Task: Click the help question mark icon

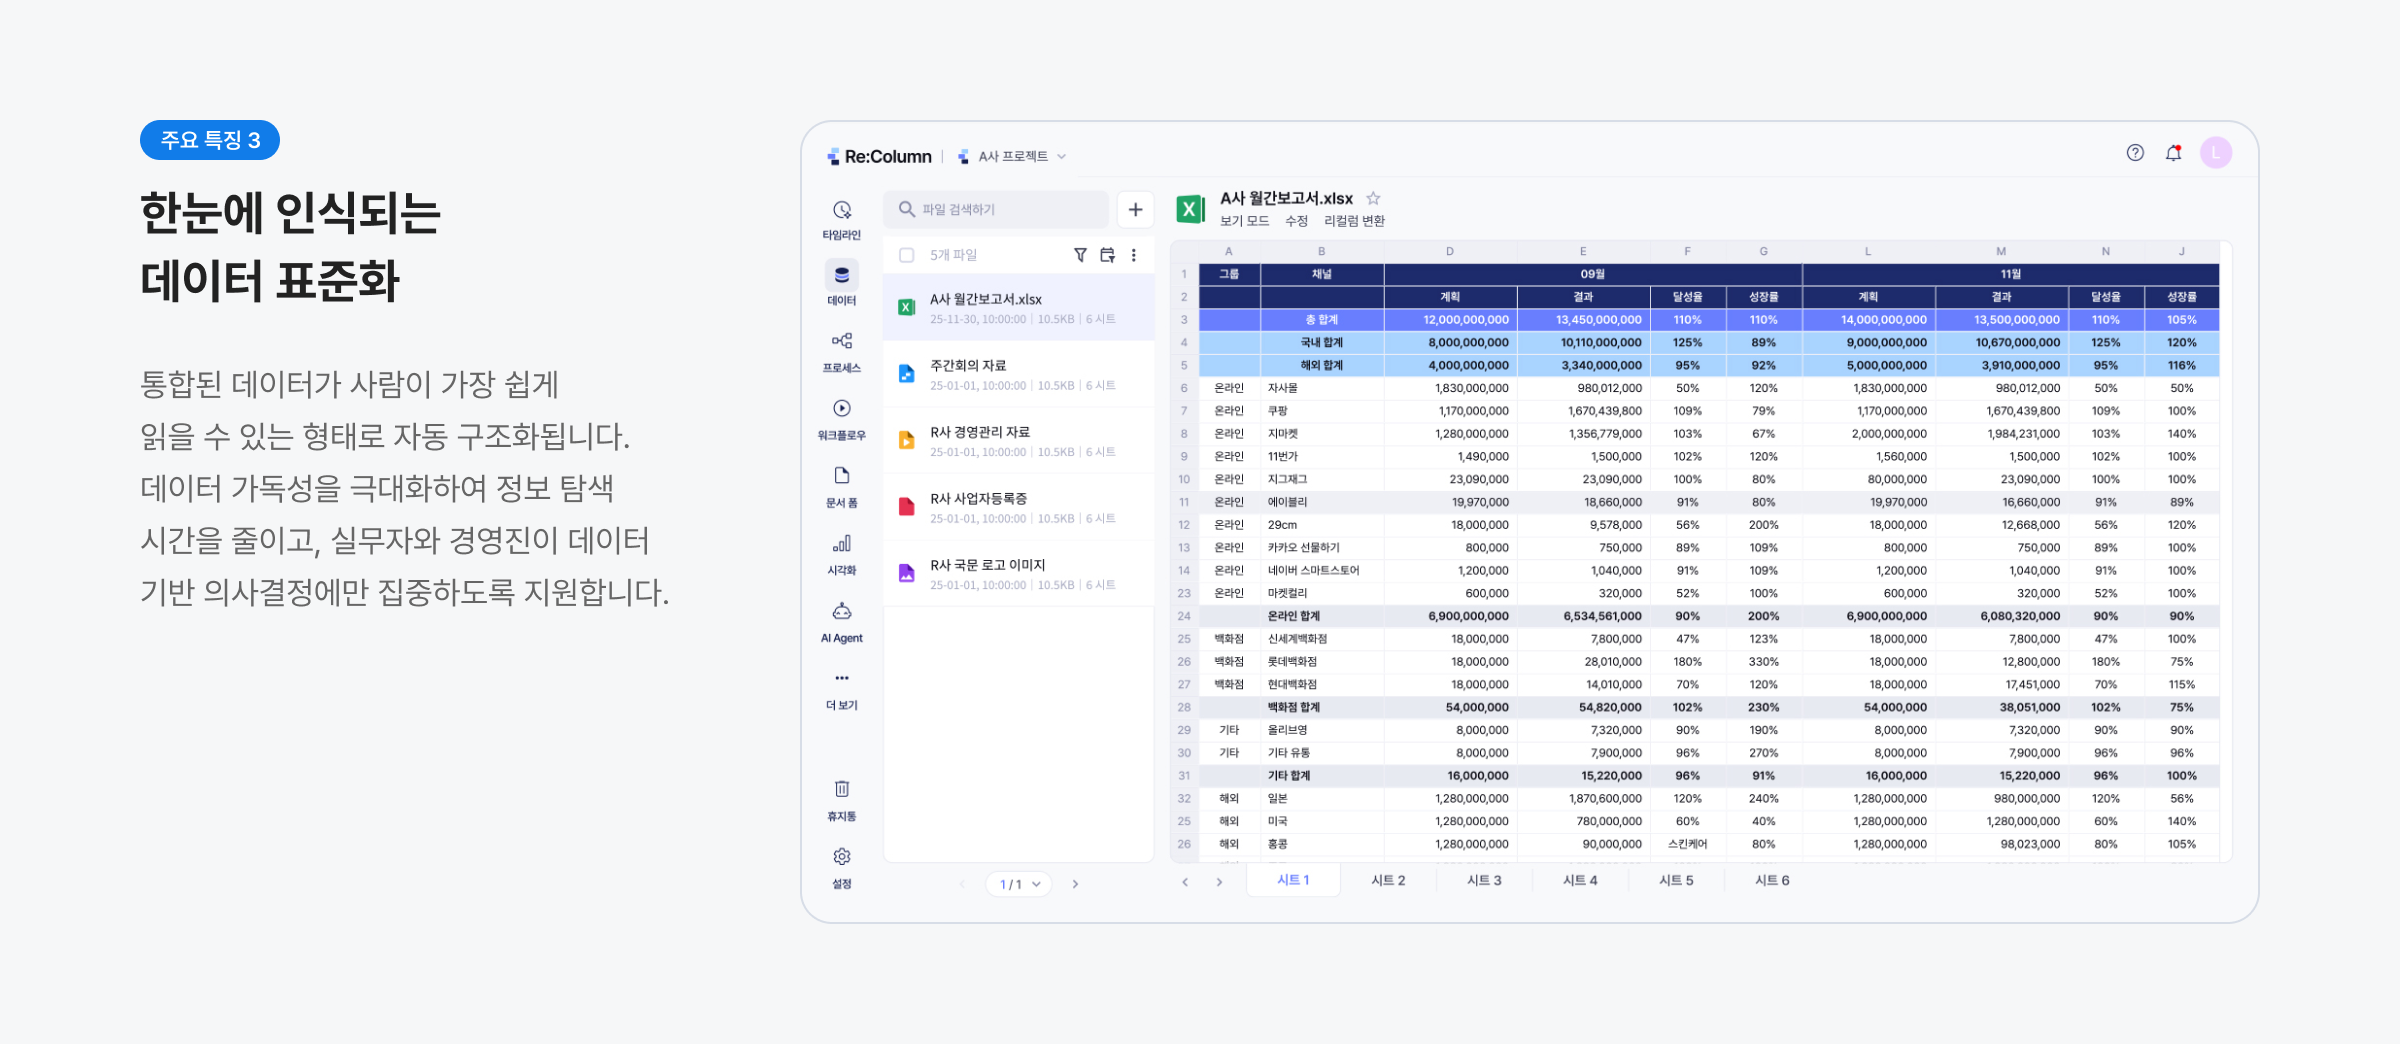Action: pyautogui.click(x=2135, y=153)
